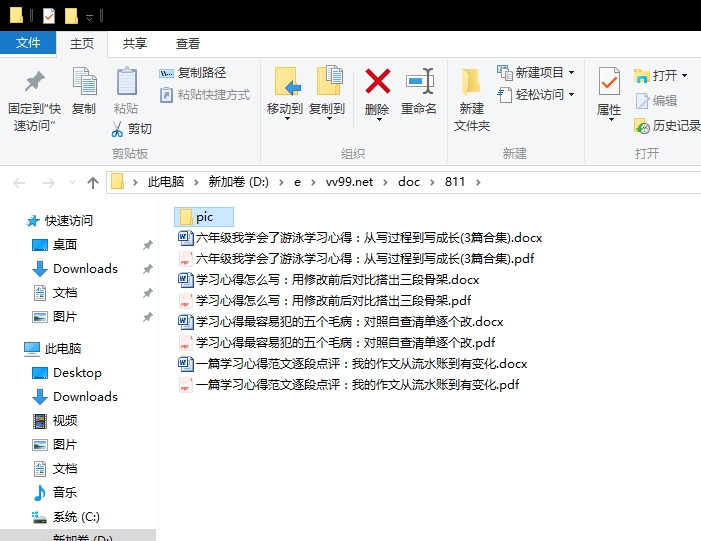This screenshot has height=541, width=701.
Task: Select 一篇学习心得范文逐段点评 pdf file
Action: pyautogui.click(x=349, y=385)
